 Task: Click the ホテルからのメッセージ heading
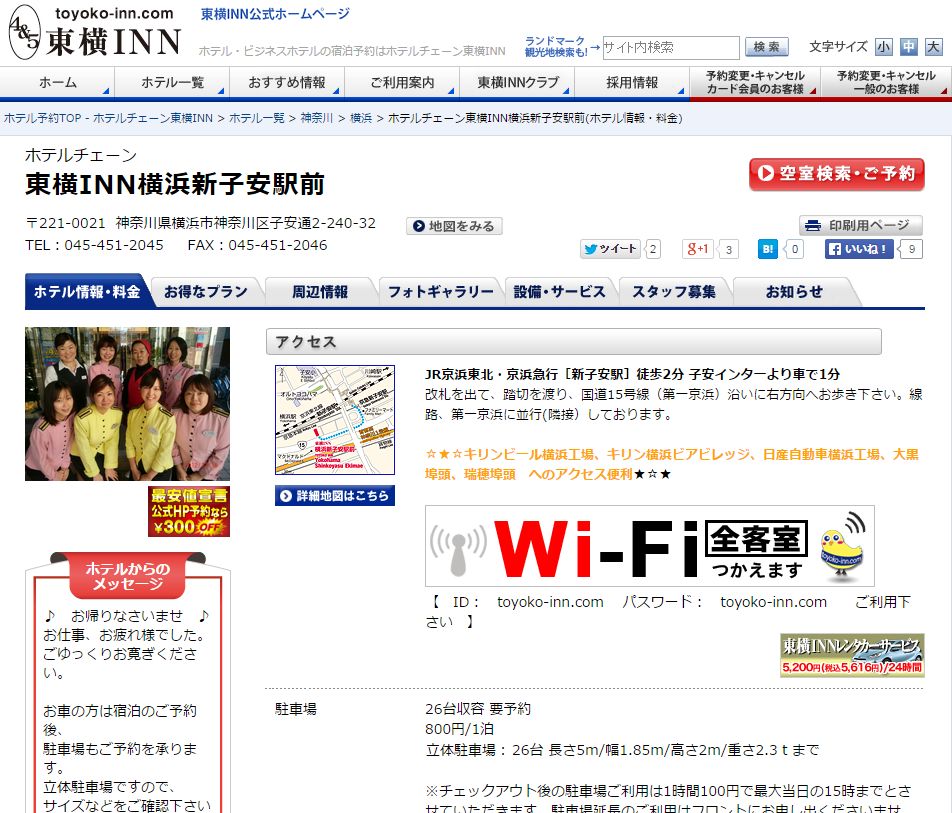tap(128, 576)
